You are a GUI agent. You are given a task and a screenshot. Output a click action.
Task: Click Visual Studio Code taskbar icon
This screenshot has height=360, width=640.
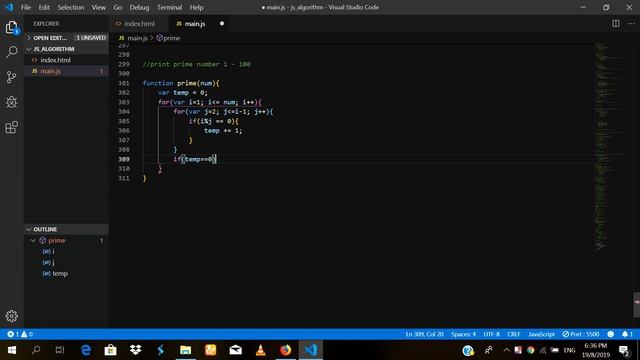(311, 350)
